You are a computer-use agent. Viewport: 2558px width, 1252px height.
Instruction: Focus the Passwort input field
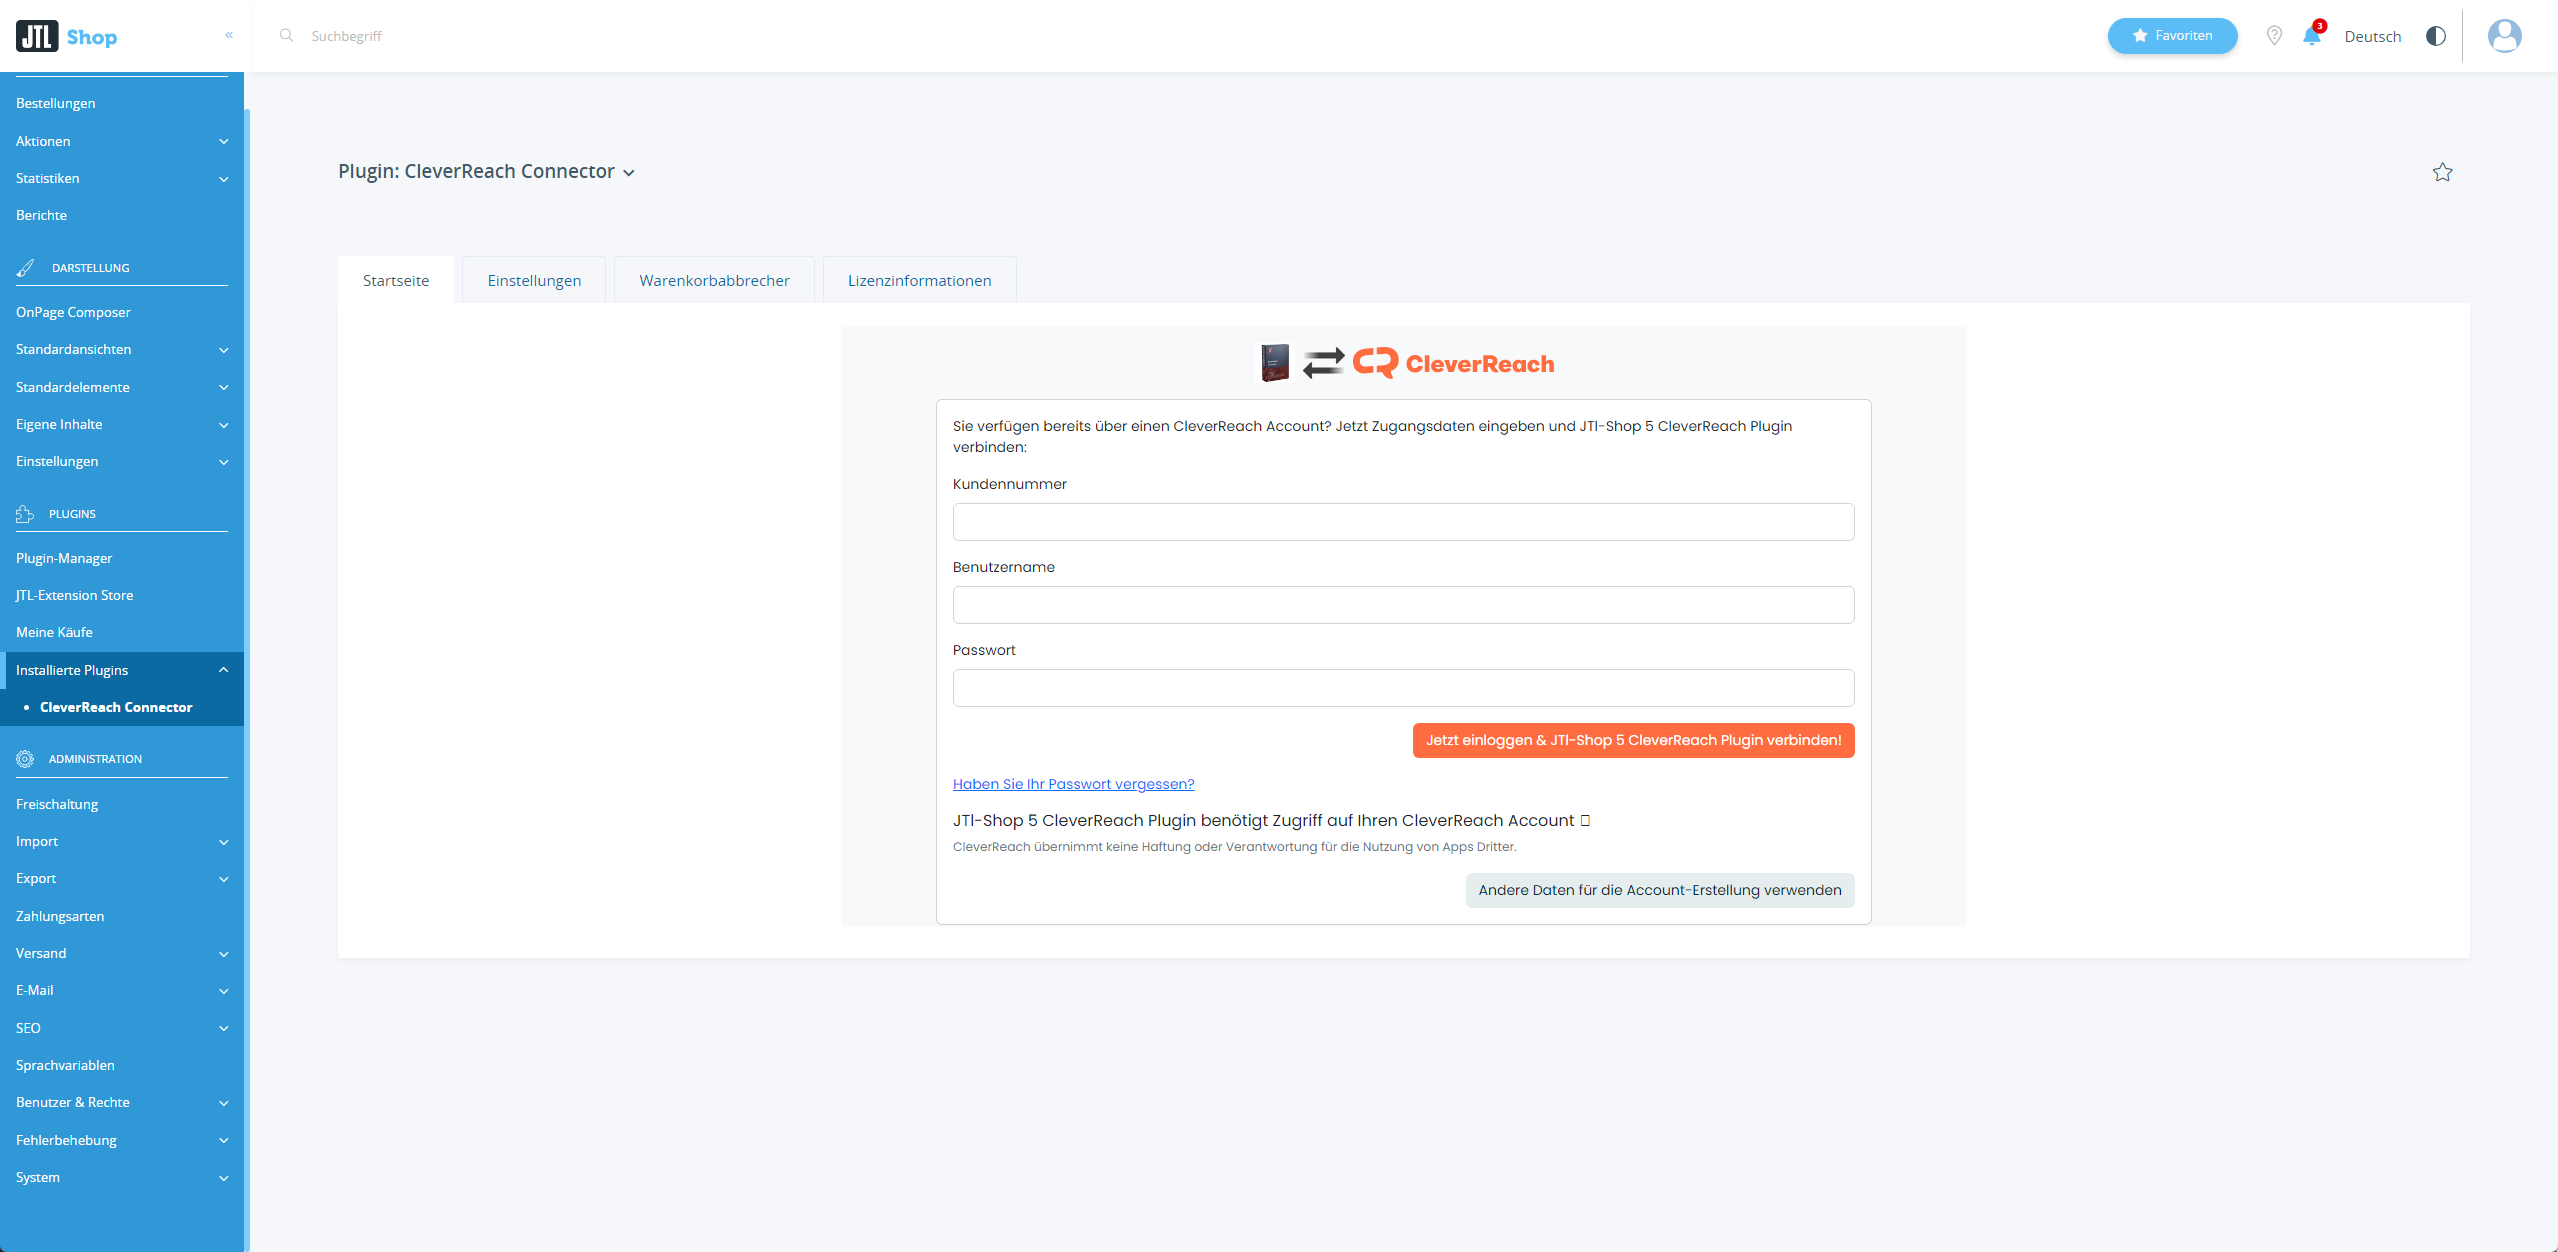[x=1403, y=688]
